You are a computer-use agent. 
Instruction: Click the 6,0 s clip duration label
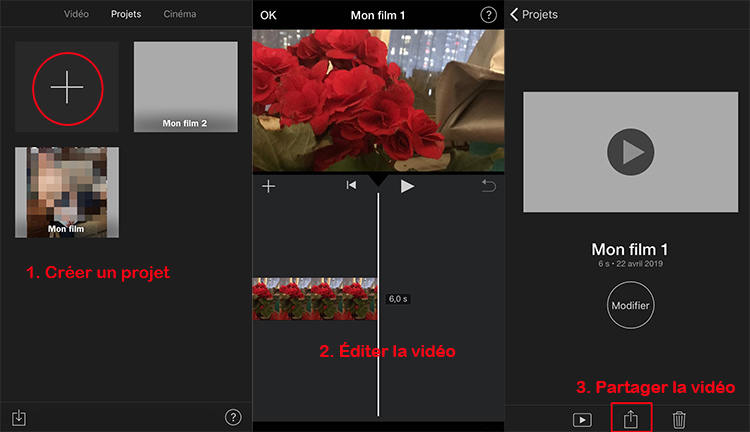[398, 299]
